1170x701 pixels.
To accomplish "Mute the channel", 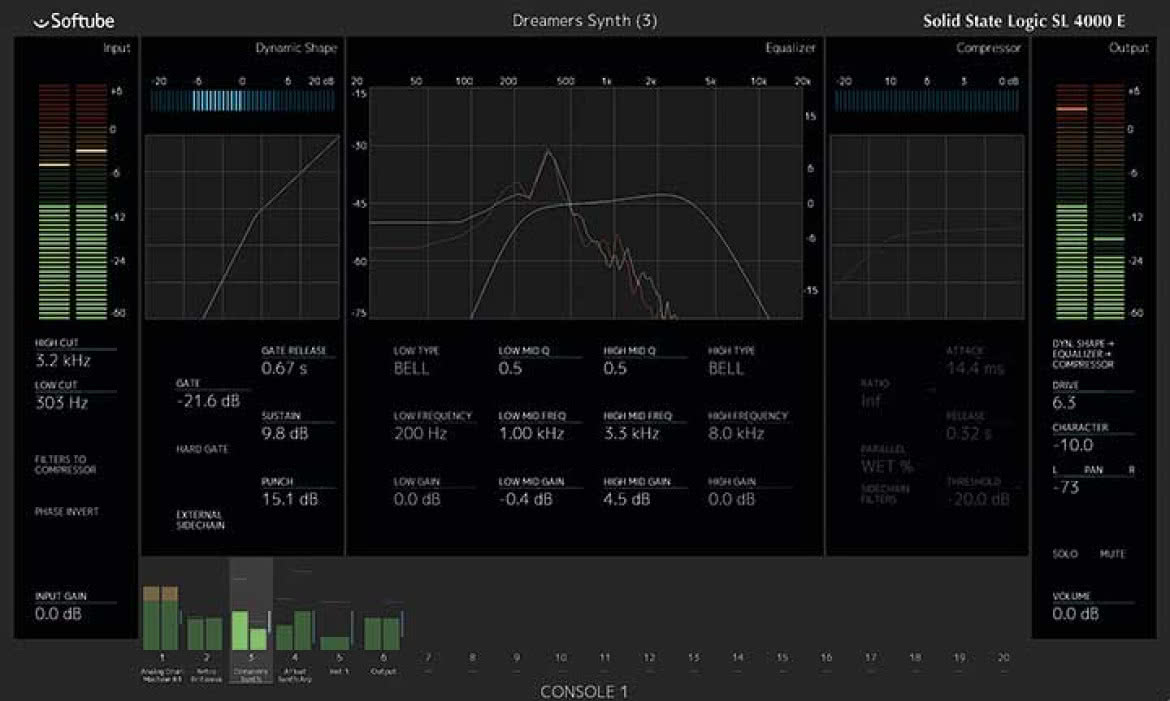I will [1112, 554].
